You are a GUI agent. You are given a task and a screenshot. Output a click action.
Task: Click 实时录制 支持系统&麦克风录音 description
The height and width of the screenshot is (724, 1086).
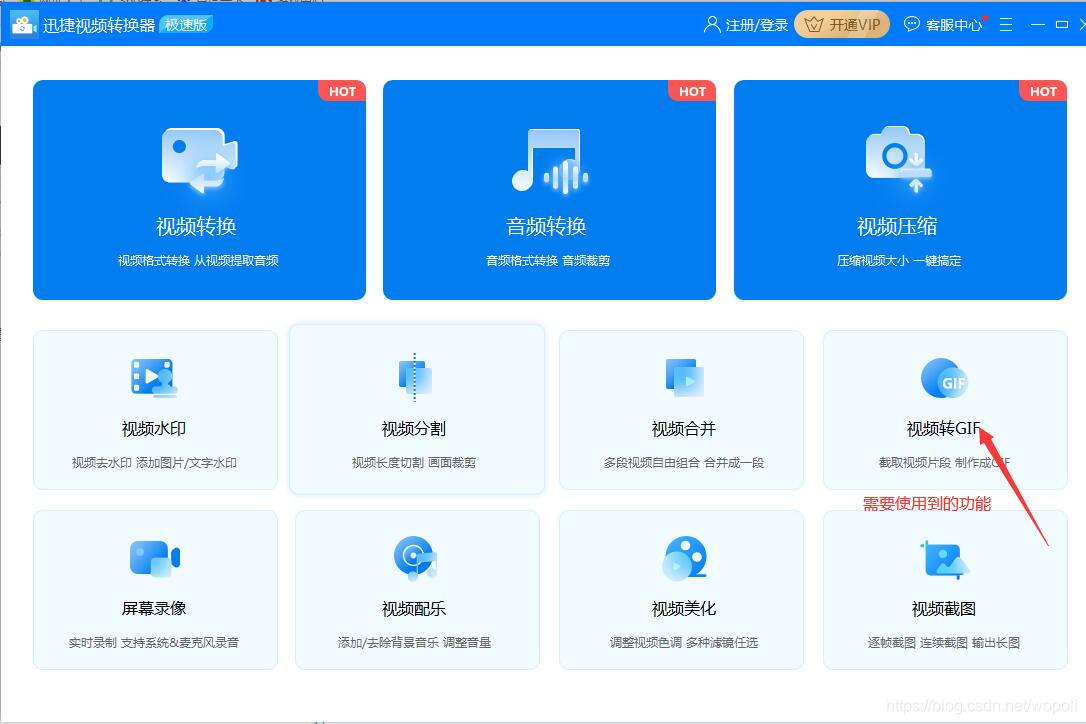[x=154, y=642]
